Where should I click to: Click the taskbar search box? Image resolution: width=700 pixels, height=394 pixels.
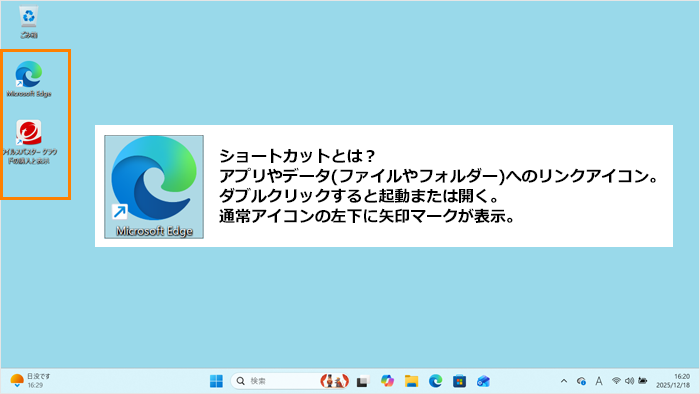[290, 381]
